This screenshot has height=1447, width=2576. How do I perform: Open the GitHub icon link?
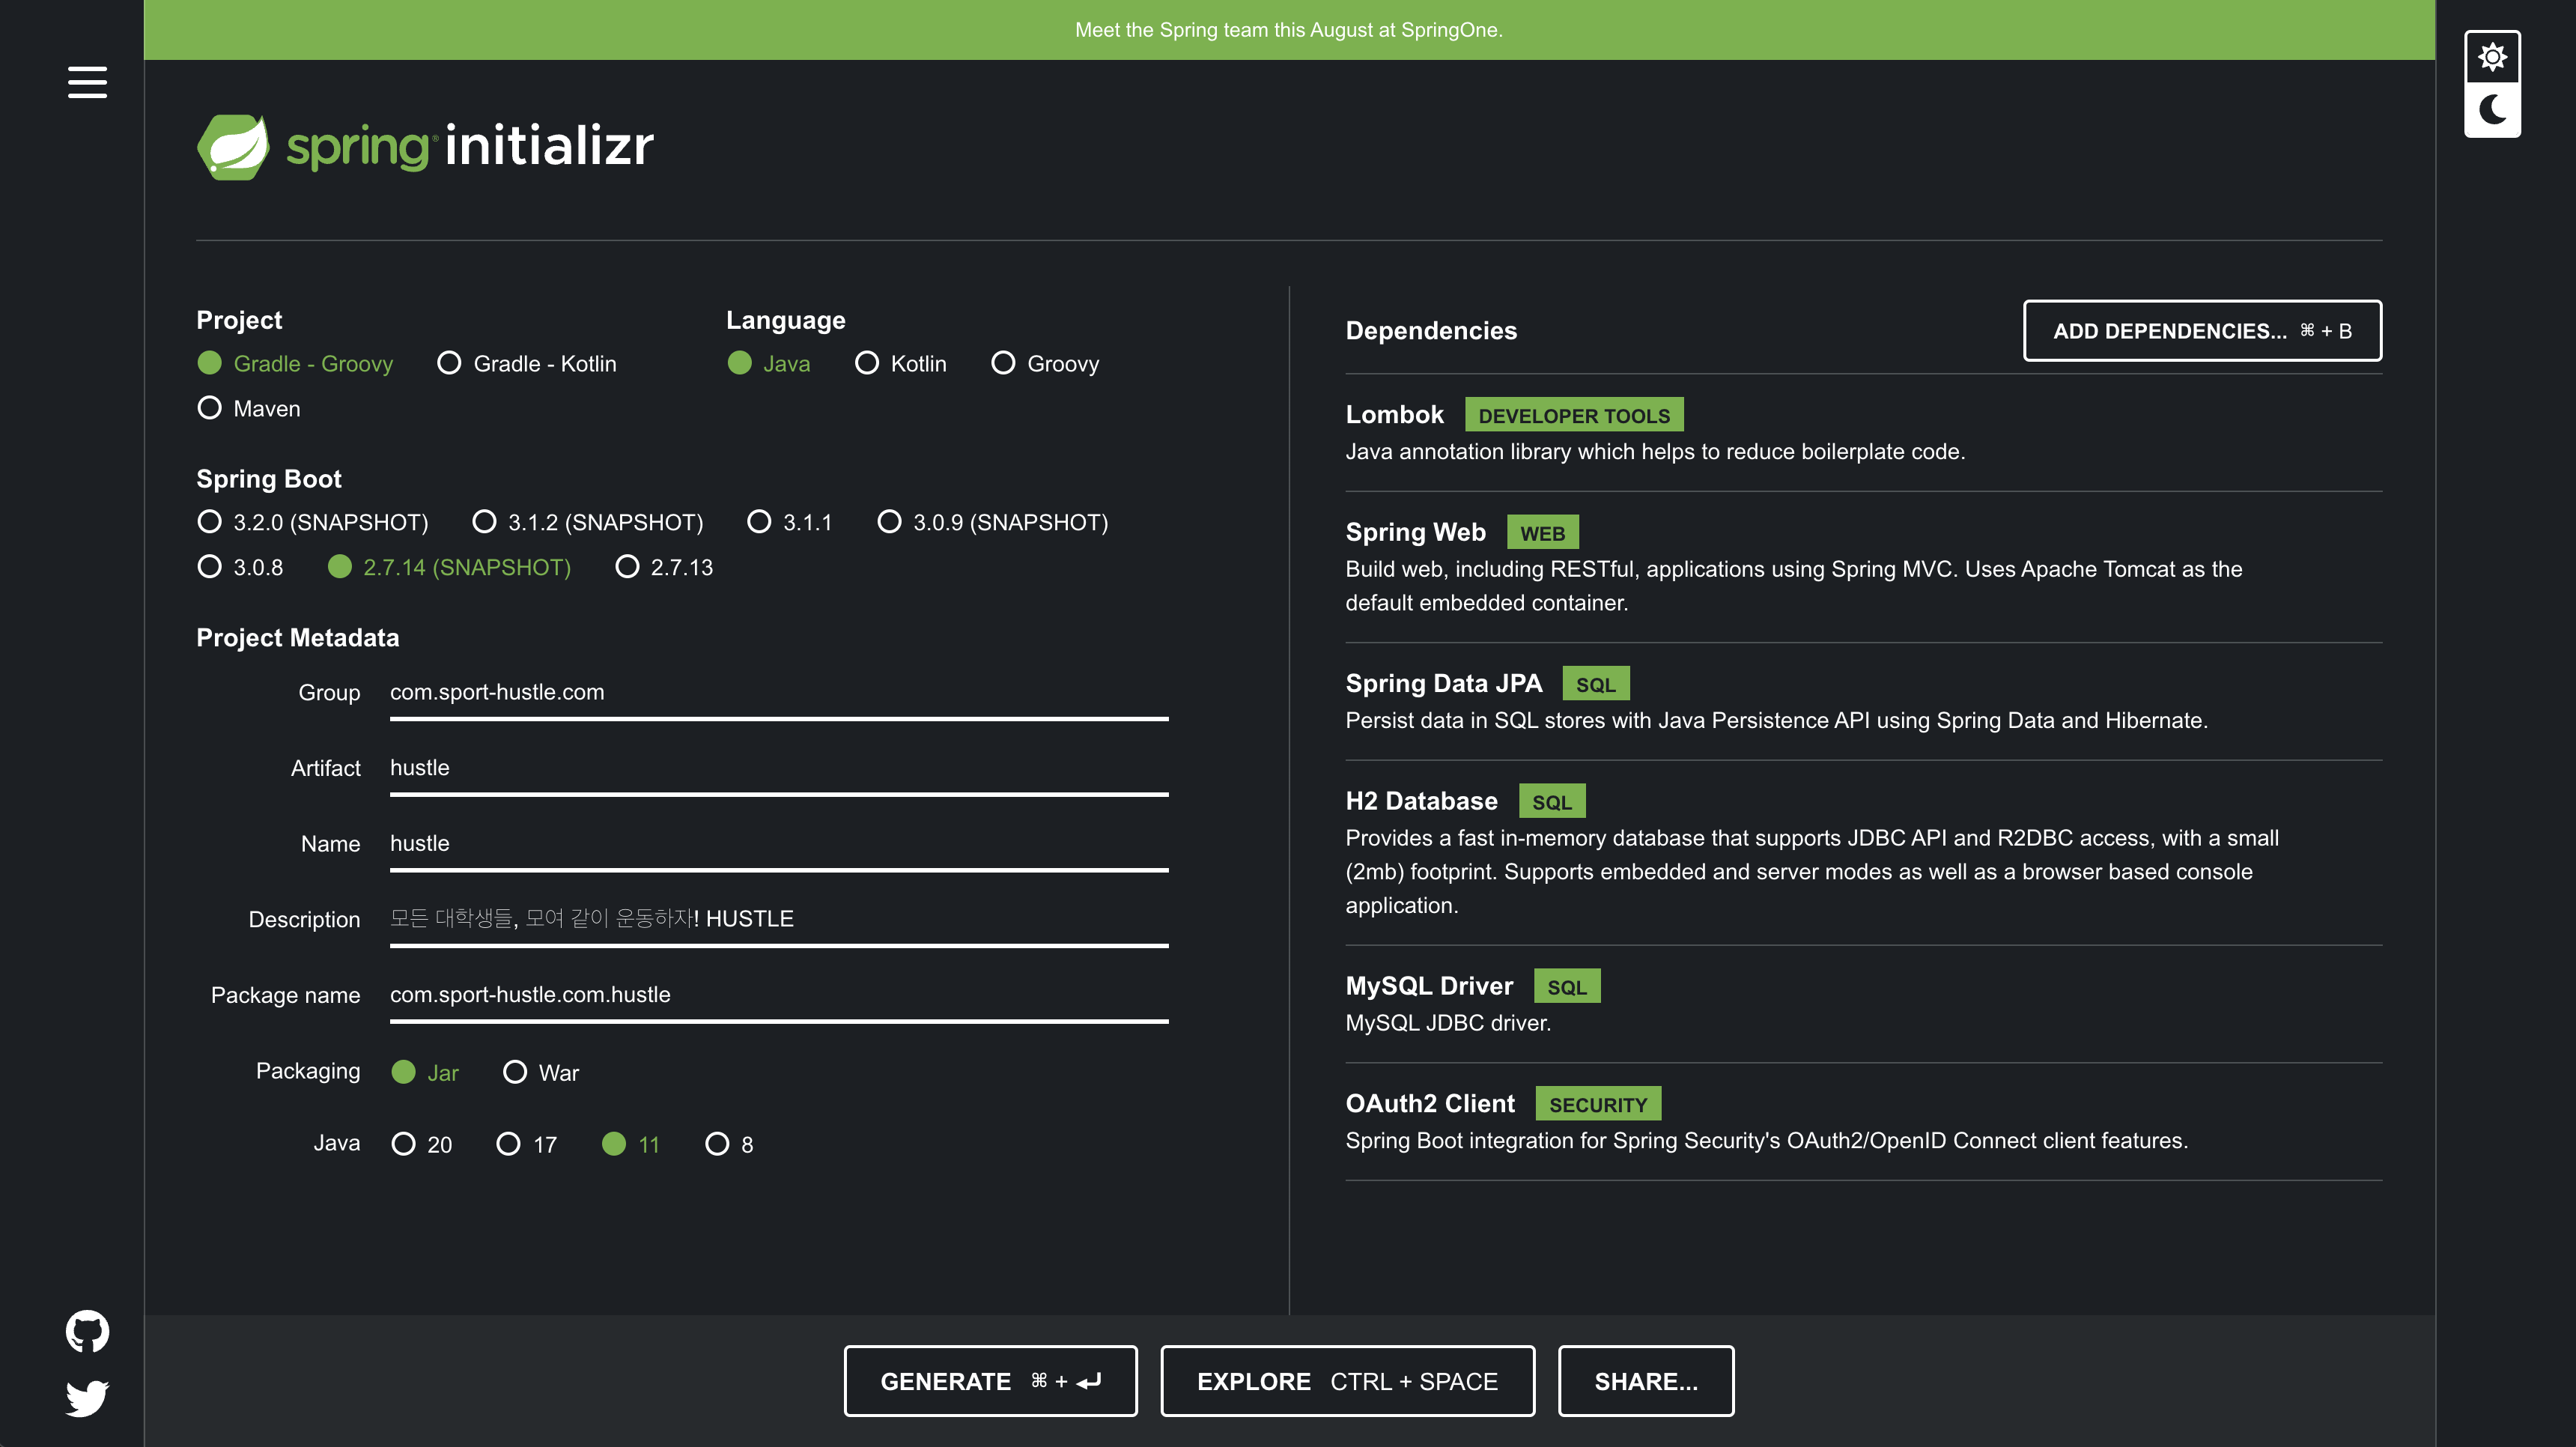87,1331
